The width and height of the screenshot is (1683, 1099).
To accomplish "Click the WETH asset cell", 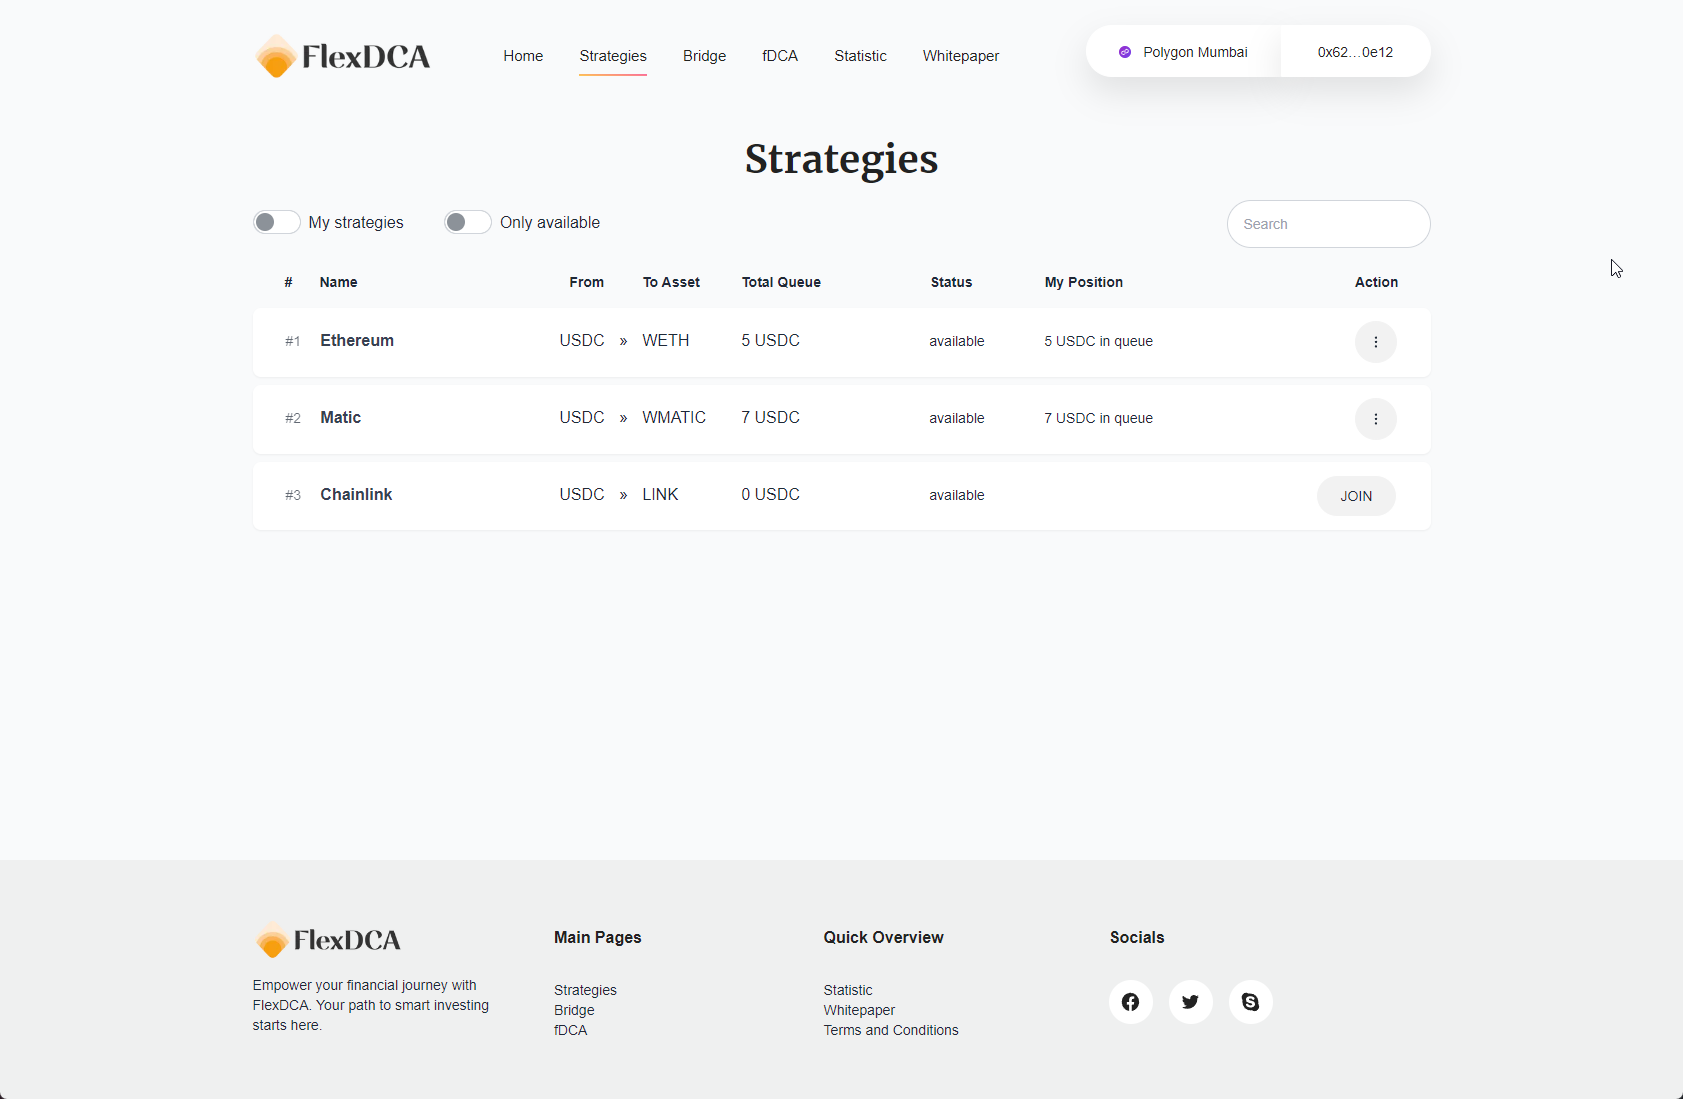I will click(665, 340).
